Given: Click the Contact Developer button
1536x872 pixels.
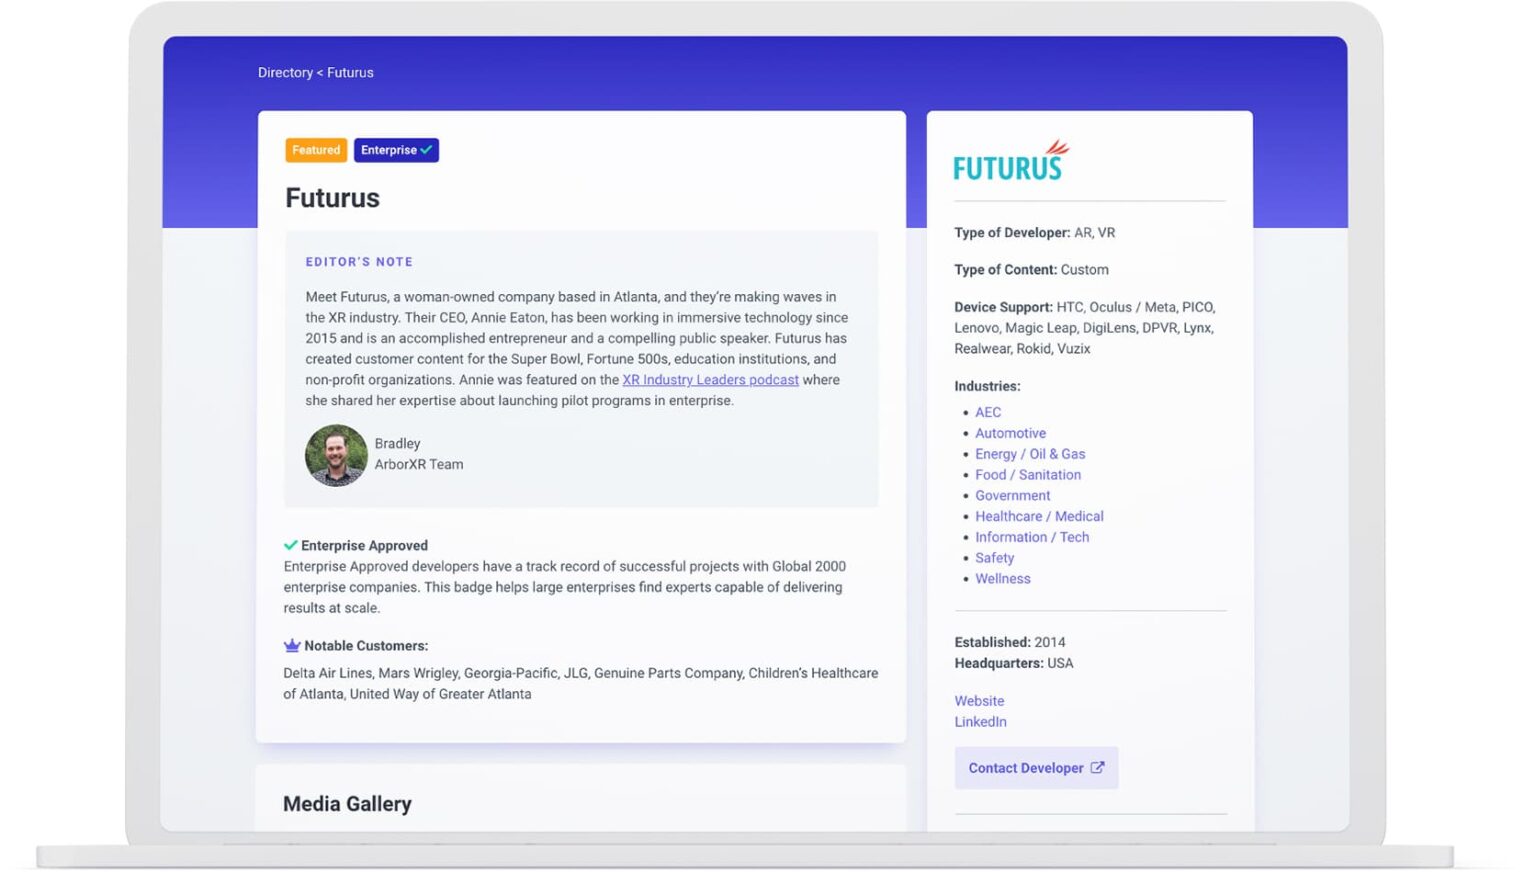Looking at the screenshot, I should pos(1026,768).
